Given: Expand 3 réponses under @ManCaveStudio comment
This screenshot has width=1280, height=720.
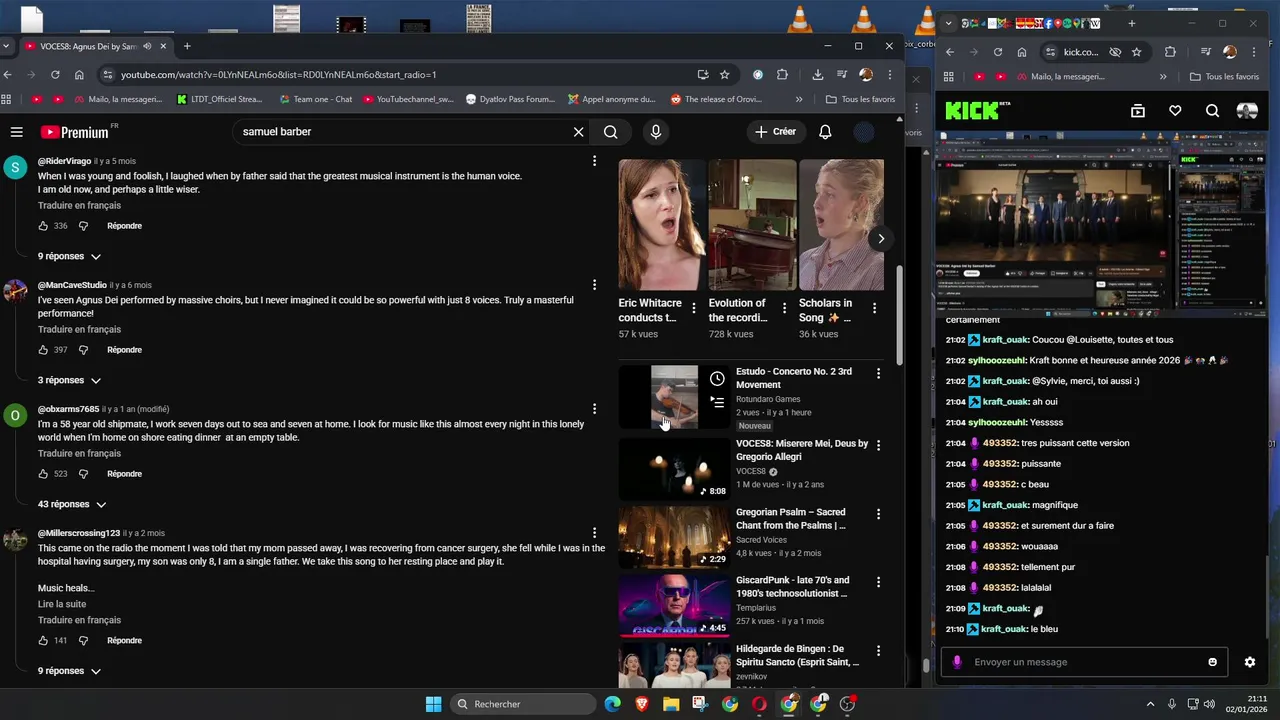Looking at the screenshot, I should (x=69, y=381).
